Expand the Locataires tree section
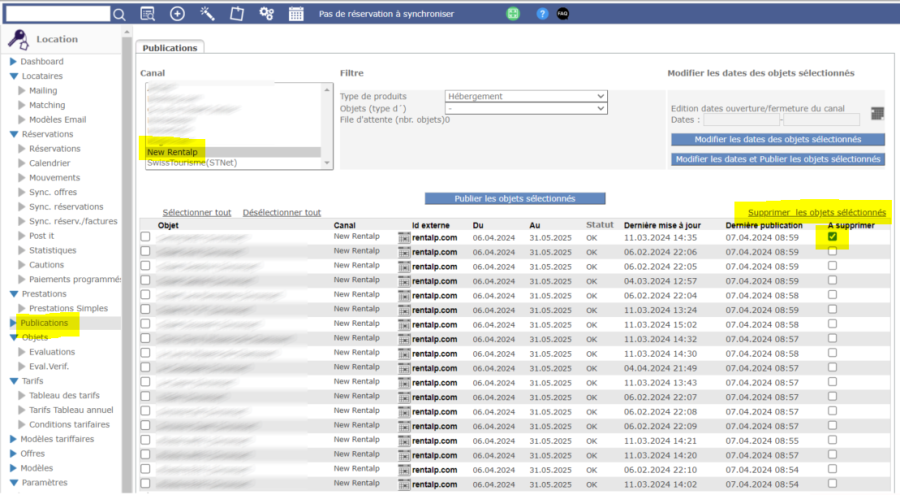 14,76
